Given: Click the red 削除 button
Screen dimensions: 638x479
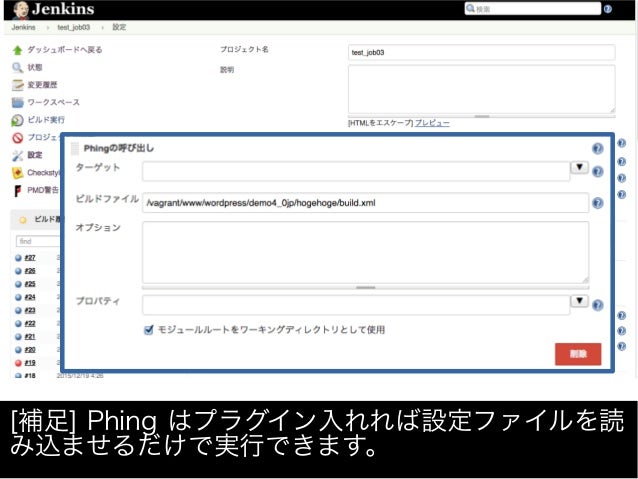Looking at the screenshot, I should [578, 354].
